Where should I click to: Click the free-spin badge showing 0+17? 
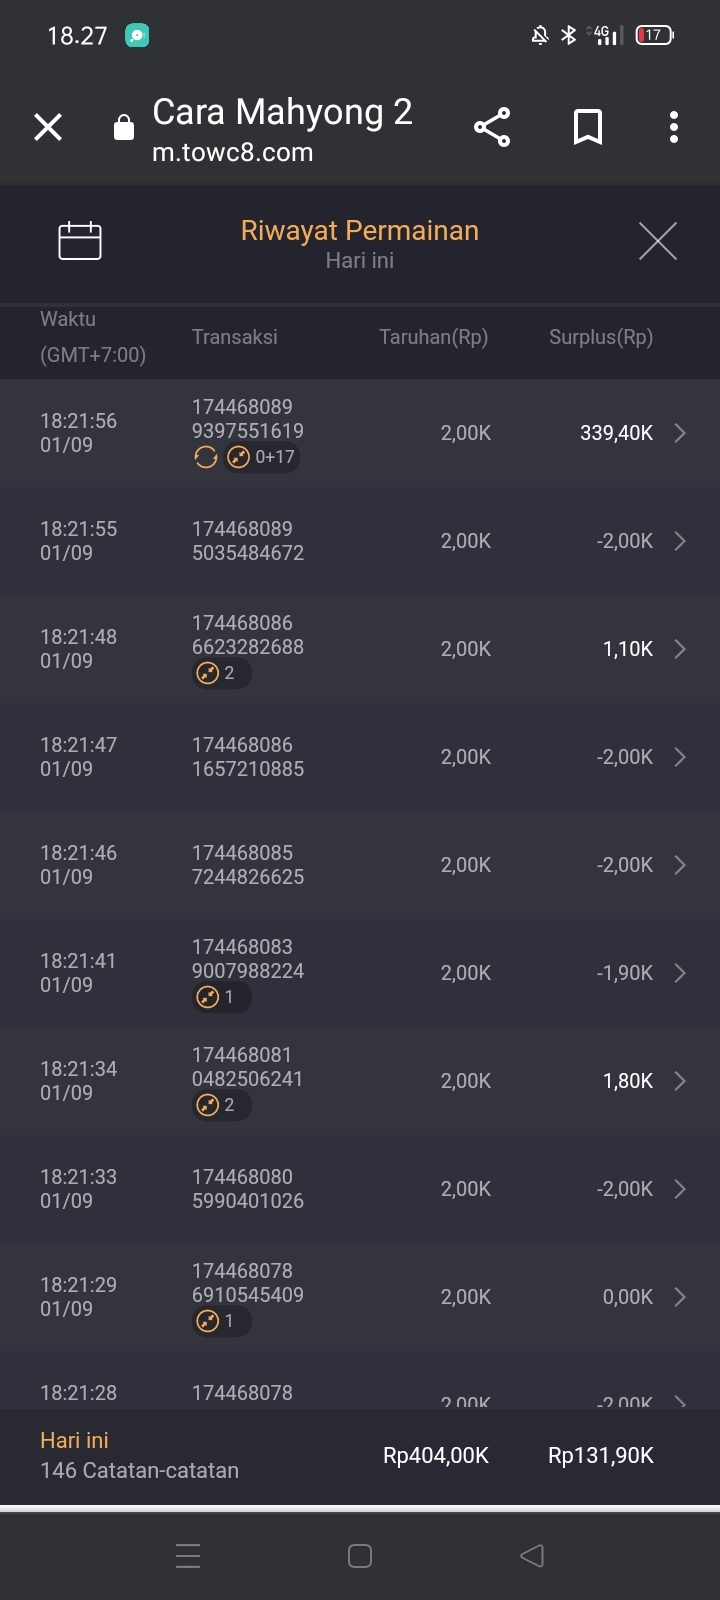(262, 457)
